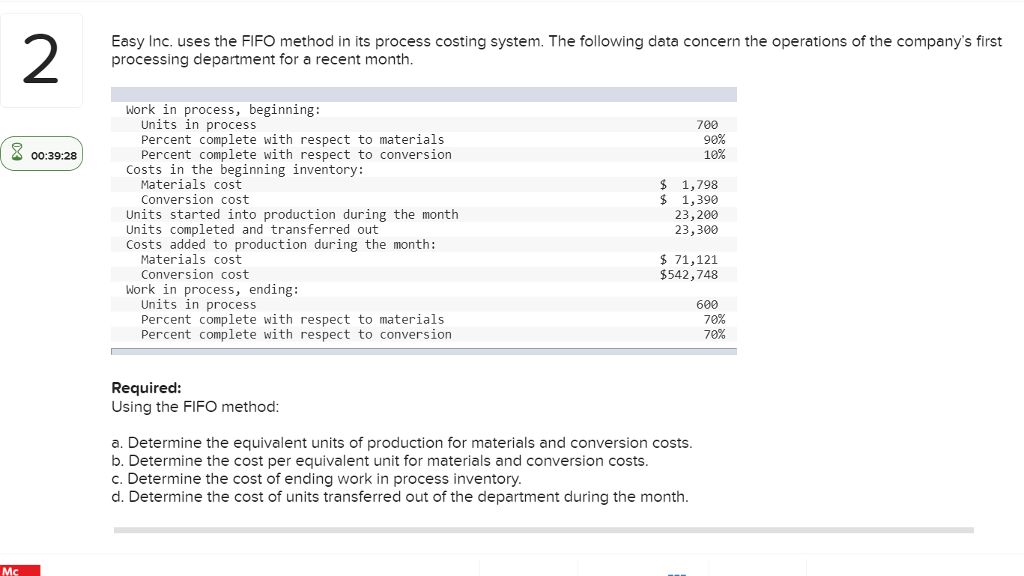Click the hourglass timer icon
This screenshot has height=576, width=1024.
pyautogui.click(x=17, y=155)
